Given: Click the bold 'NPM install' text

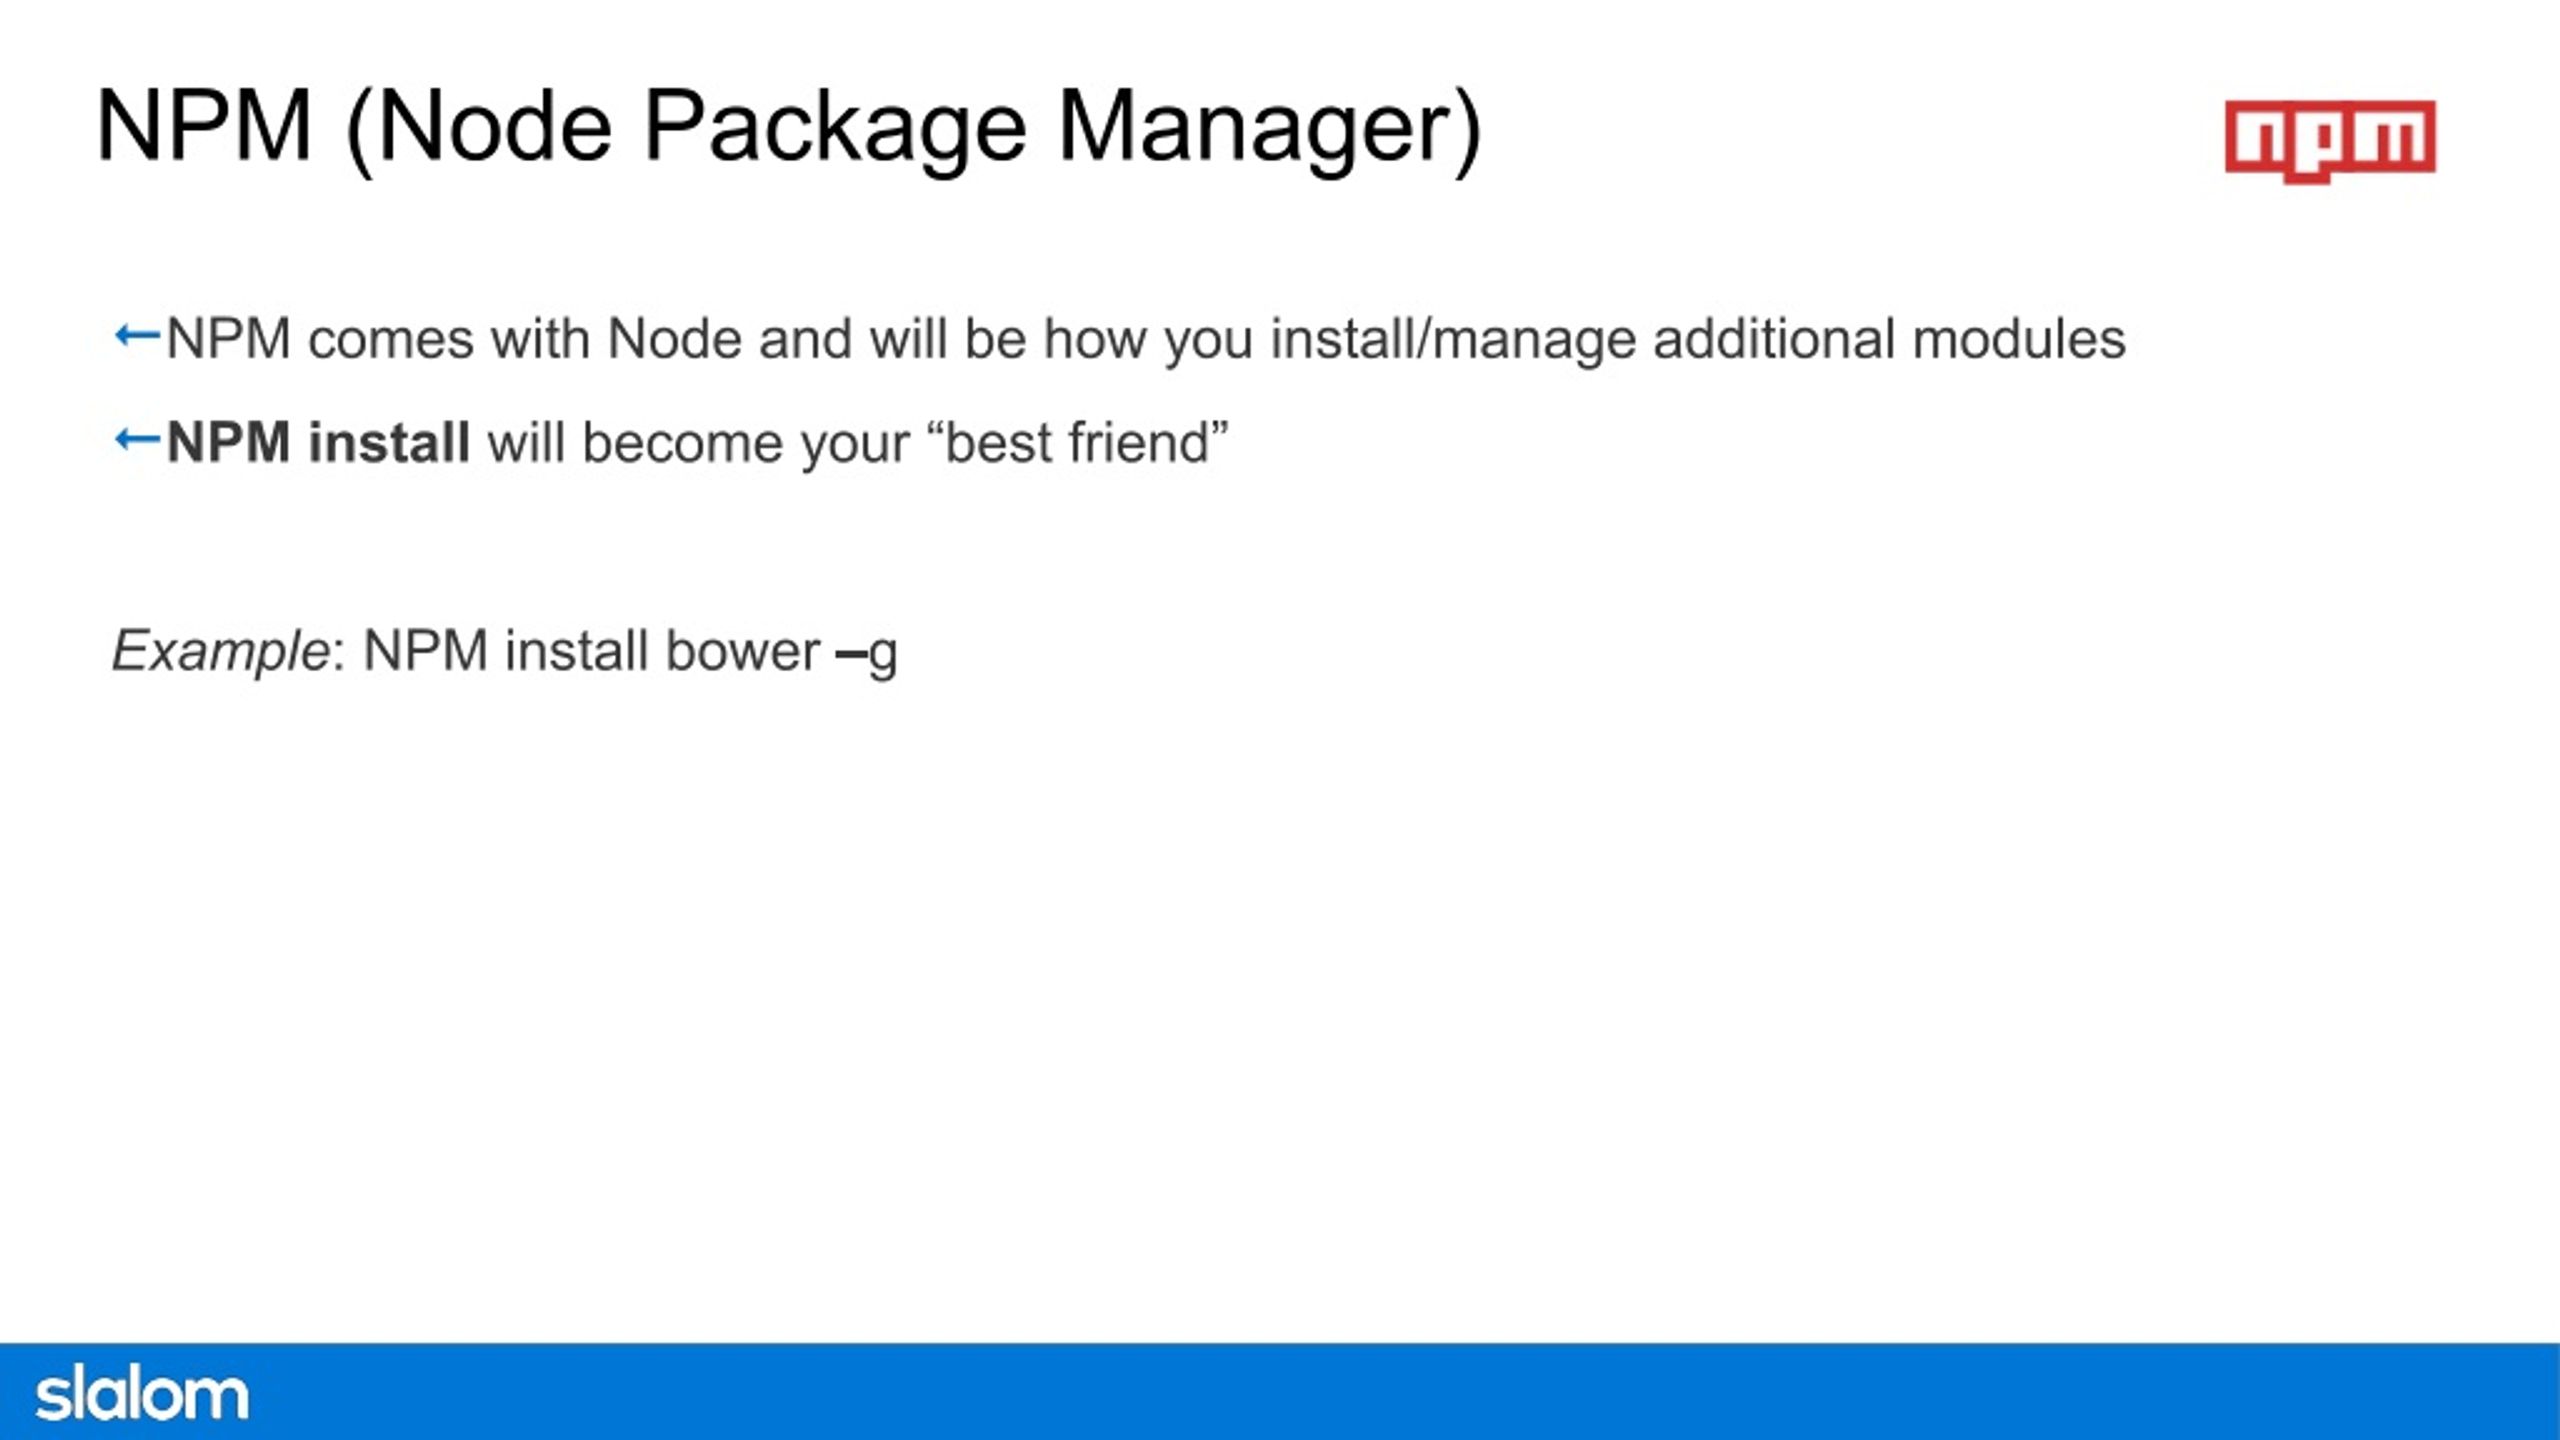Looking at the screenshot, I should tap(318, 442).
